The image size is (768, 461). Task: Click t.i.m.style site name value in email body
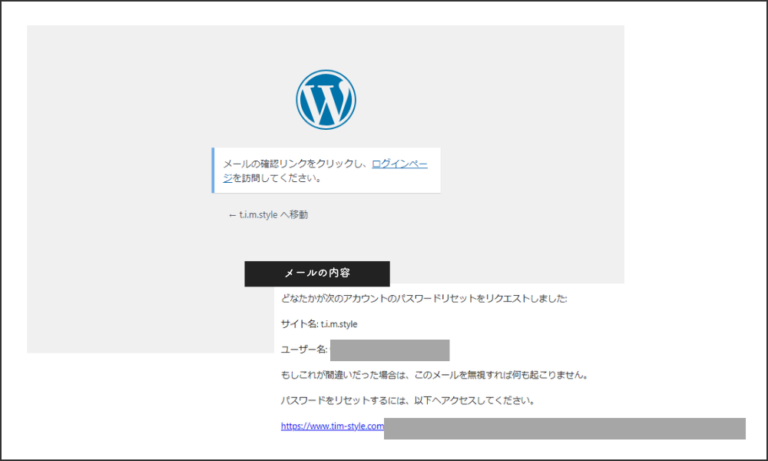point(339,324)
